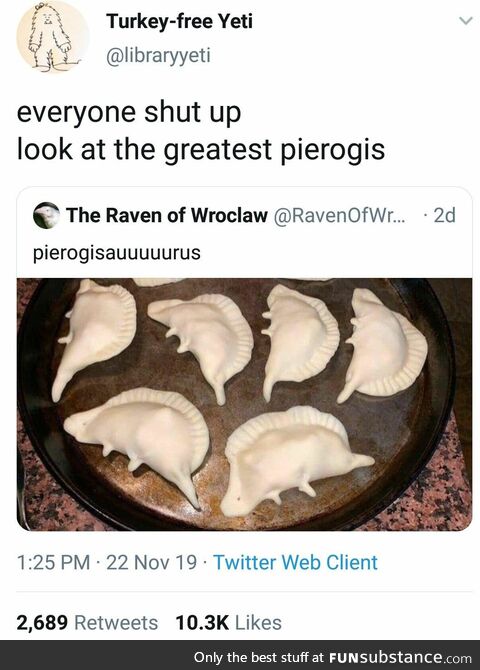Open the Turkey-free Yeti display name
Viewport: 480px width, 670px height.
179,21
